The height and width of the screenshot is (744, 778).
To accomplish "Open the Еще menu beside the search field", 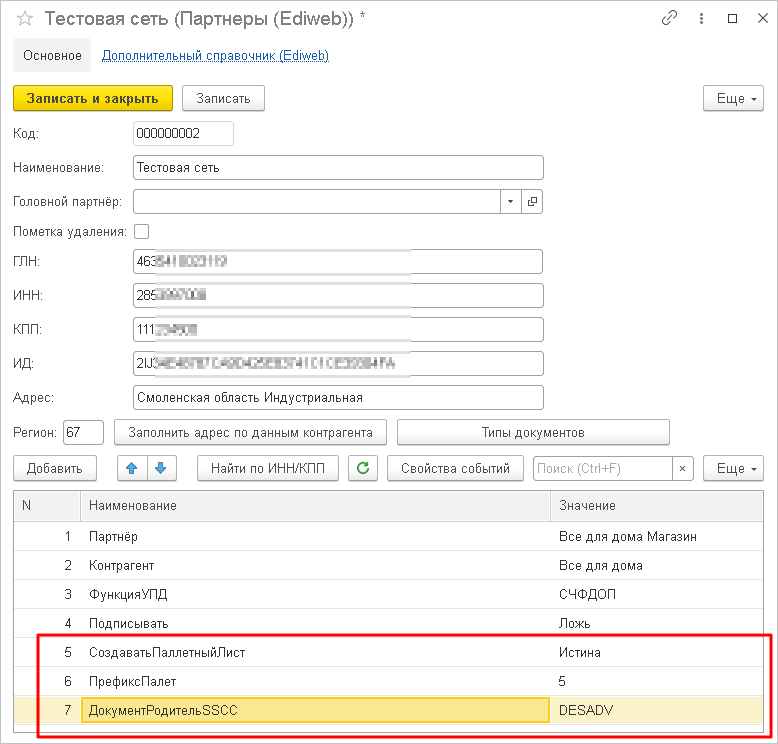I will point(735,468).
